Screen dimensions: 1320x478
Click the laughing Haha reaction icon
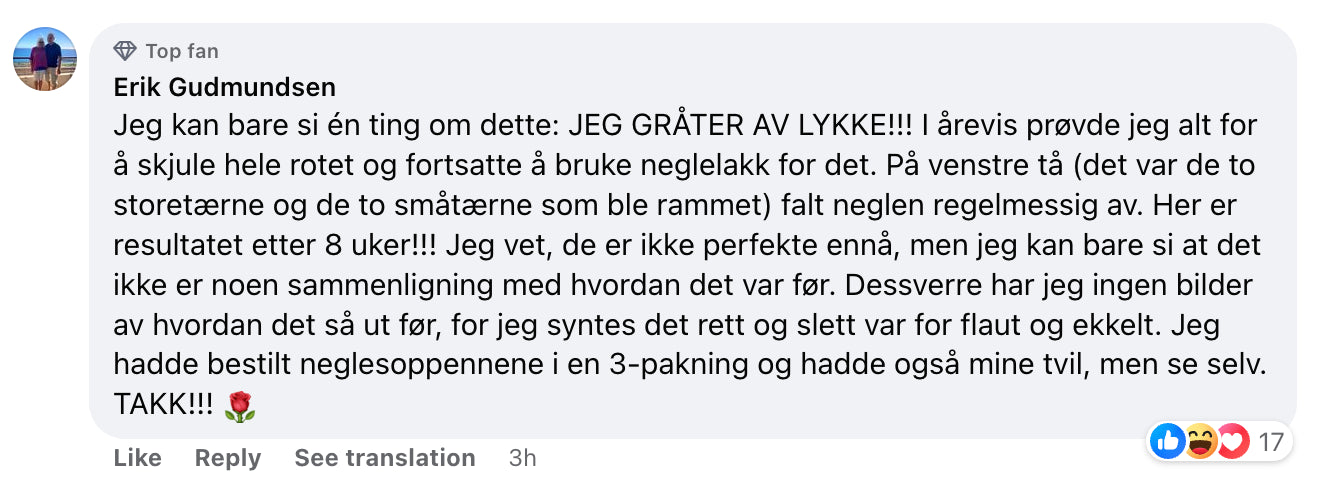(x=1200, y=441)
